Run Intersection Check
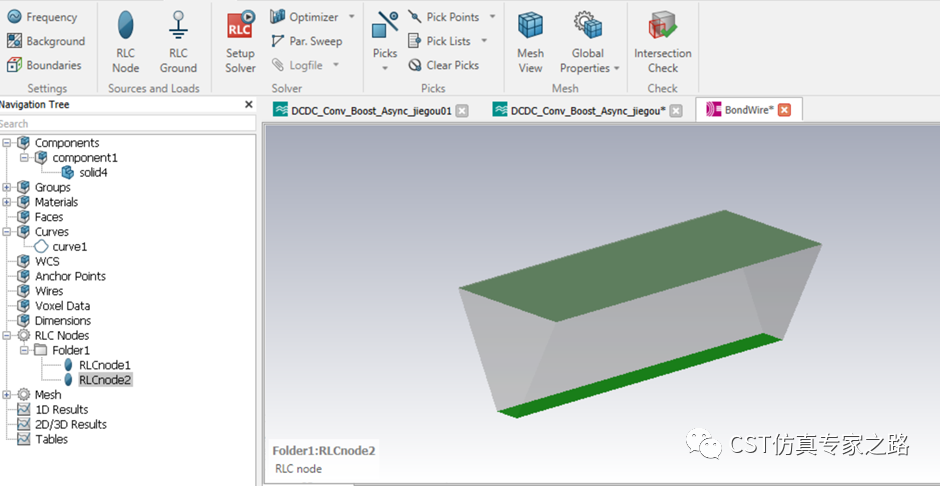This screenshot has height=486, width=940. 662,43
